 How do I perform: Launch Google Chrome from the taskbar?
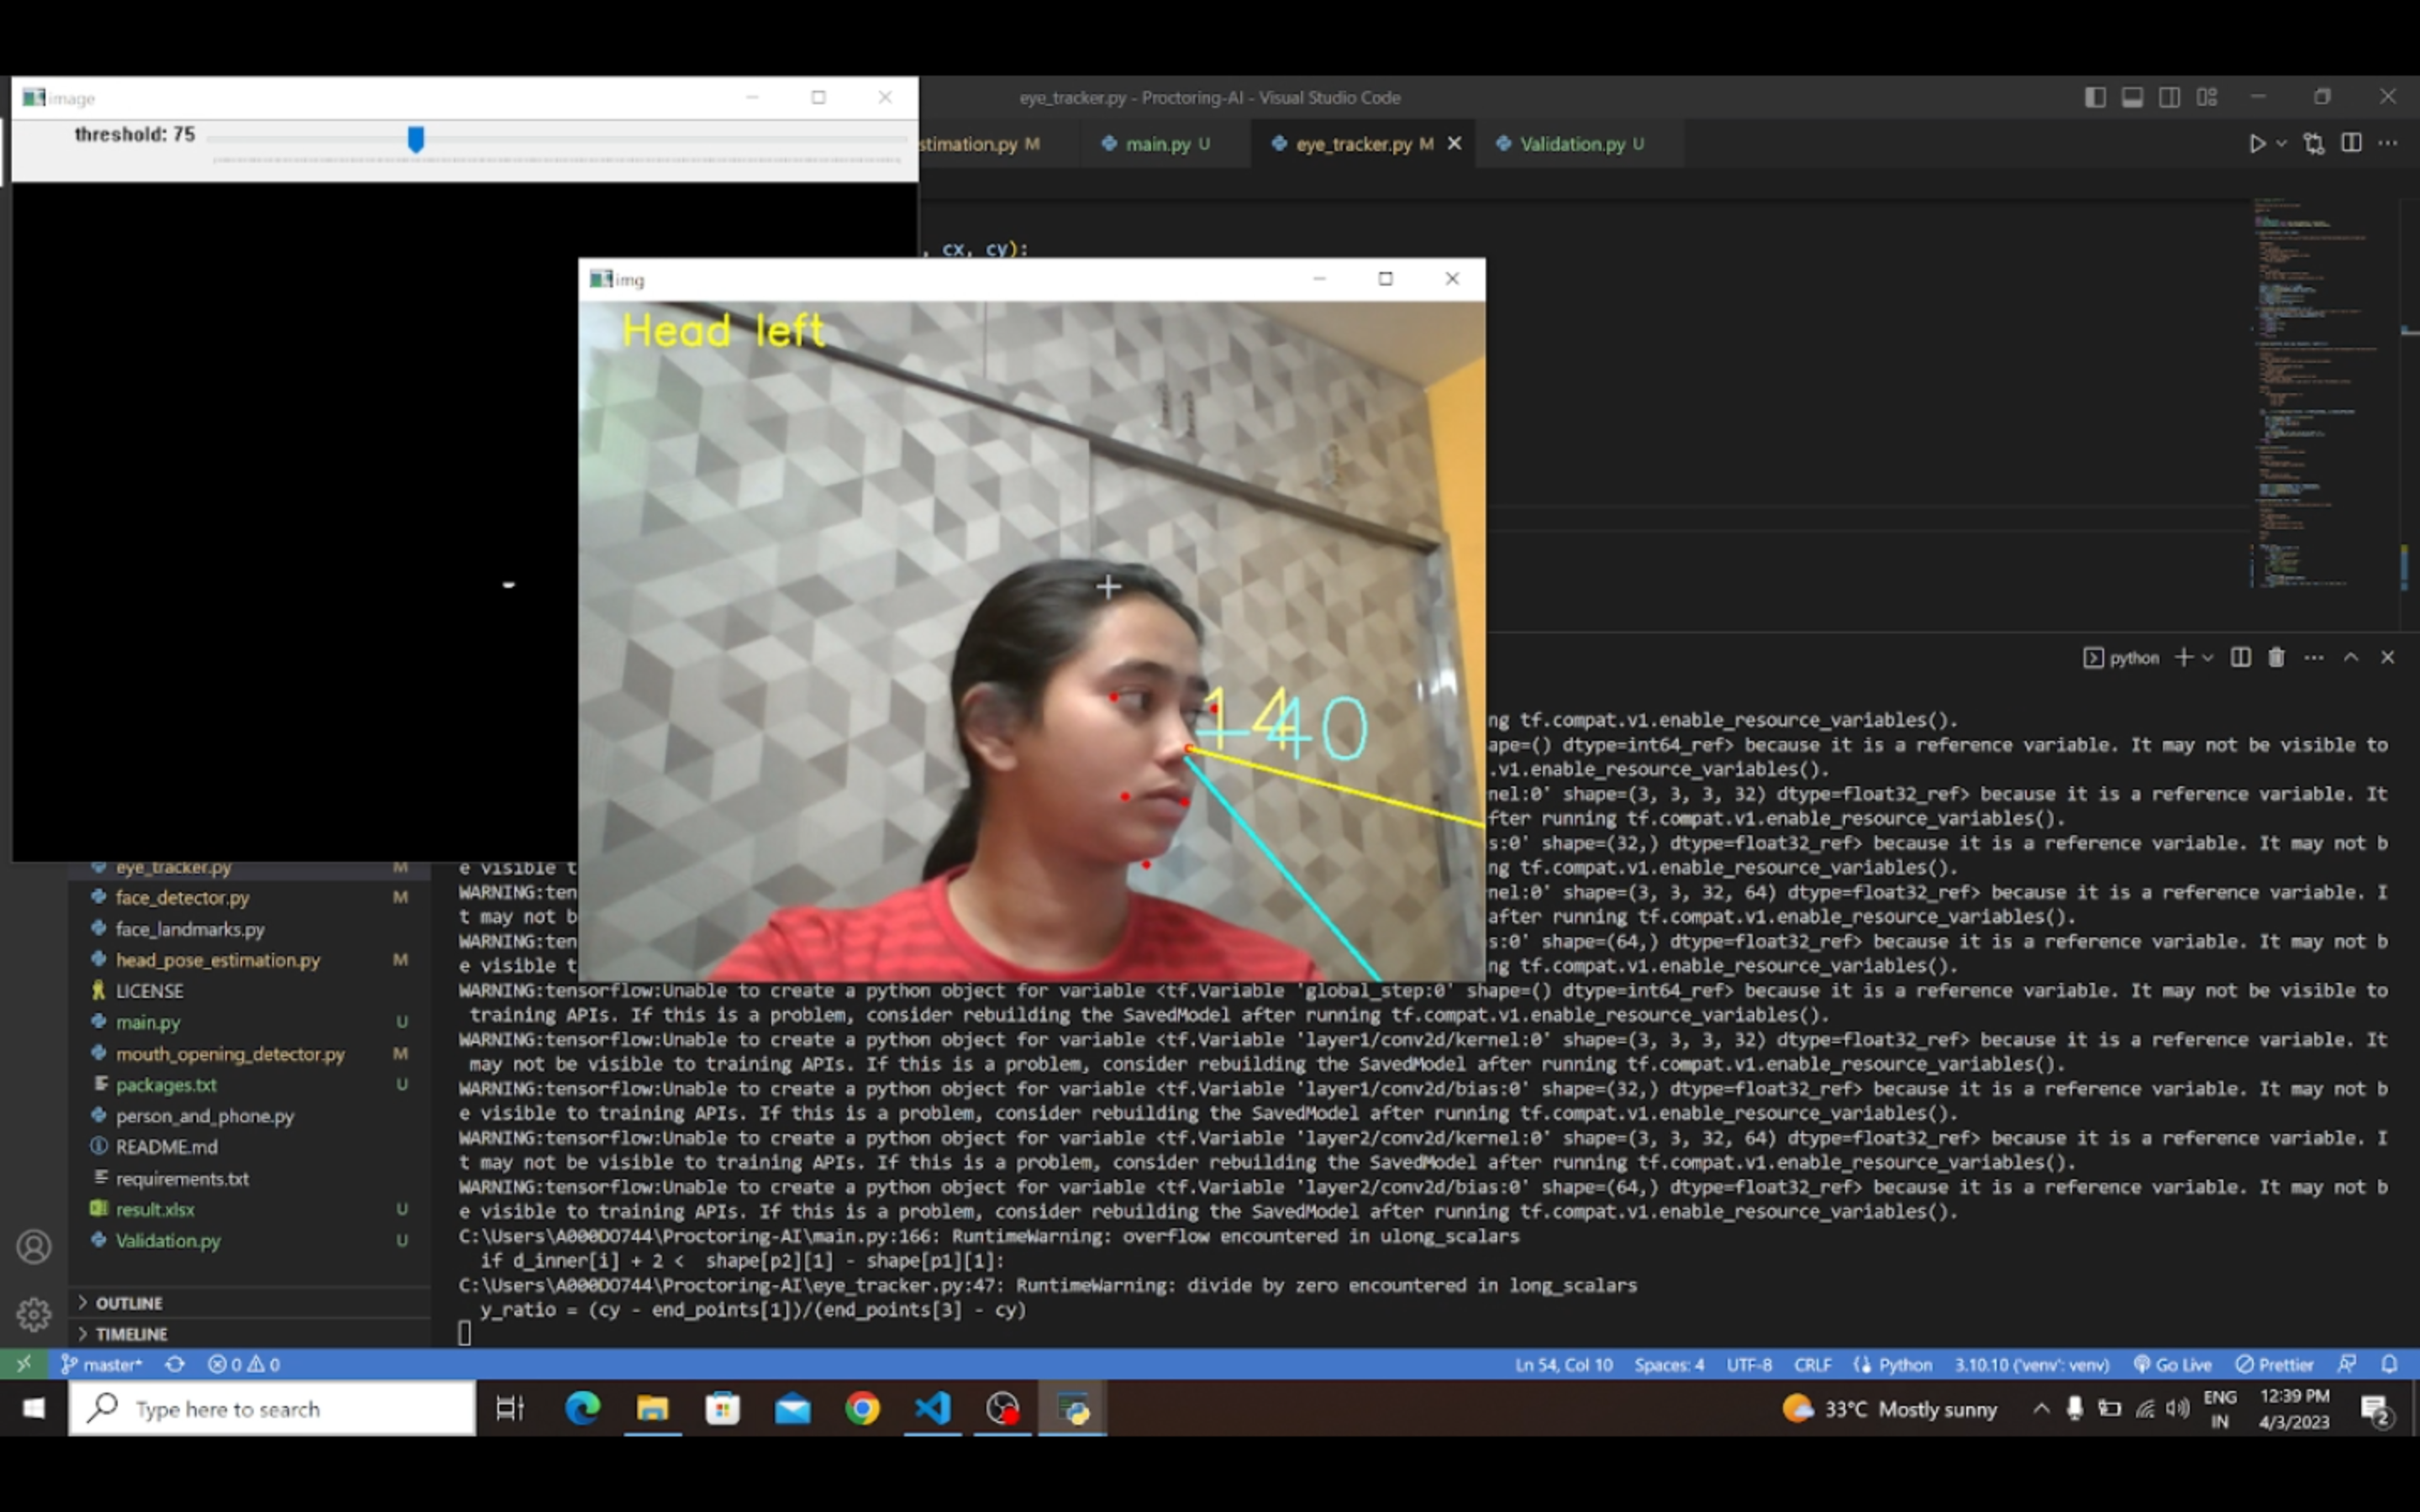click(862, 1408)
